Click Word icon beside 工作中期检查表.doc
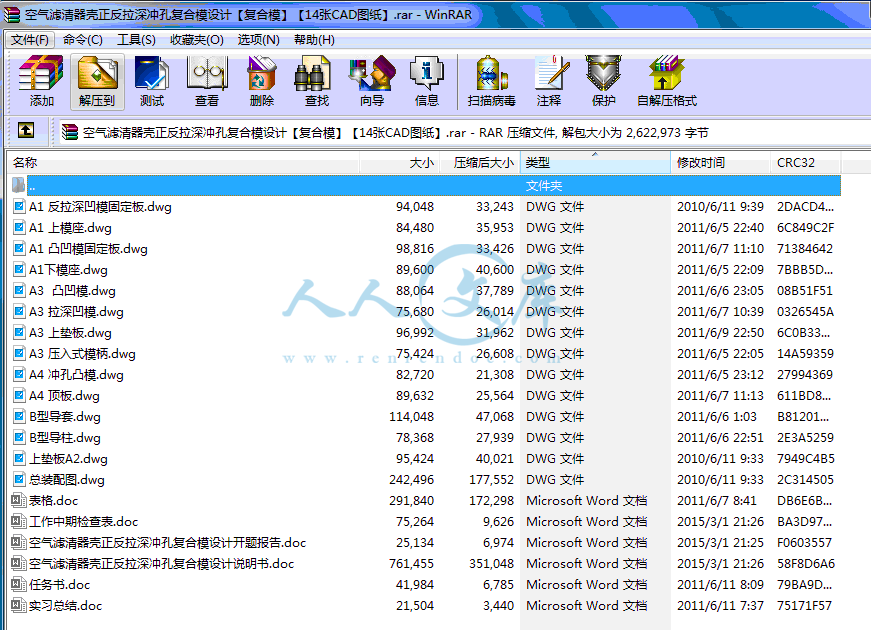 [19, 521]
